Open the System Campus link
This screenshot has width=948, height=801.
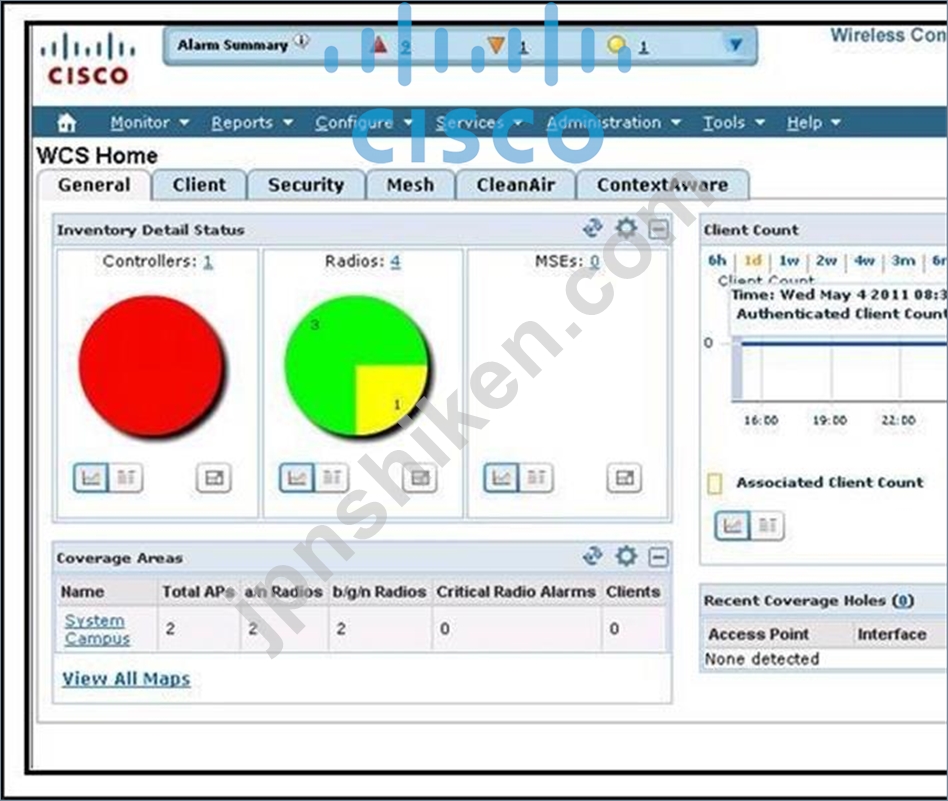[97, 629]
